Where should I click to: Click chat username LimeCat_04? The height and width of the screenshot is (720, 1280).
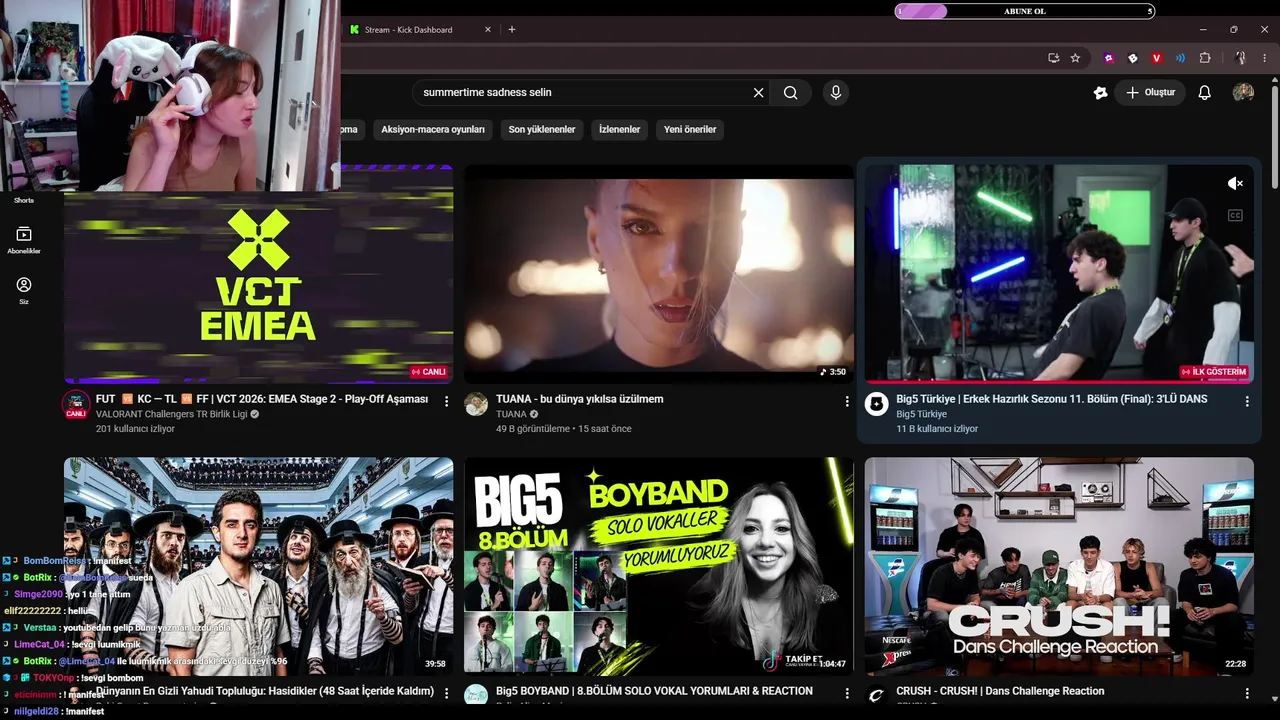click(x=40, y=644)
